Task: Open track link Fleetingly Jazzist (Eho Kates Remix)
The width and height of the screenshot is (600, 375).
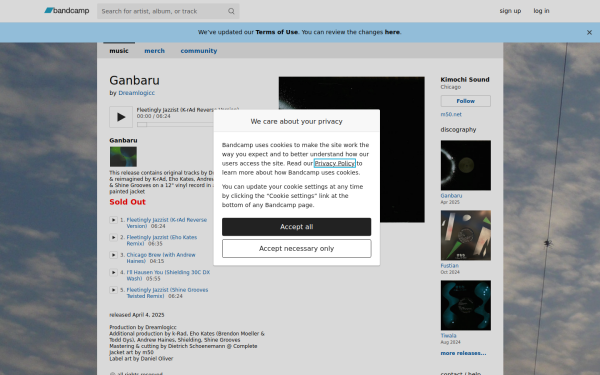Action: pyautogui.click(x=161, y=241)
